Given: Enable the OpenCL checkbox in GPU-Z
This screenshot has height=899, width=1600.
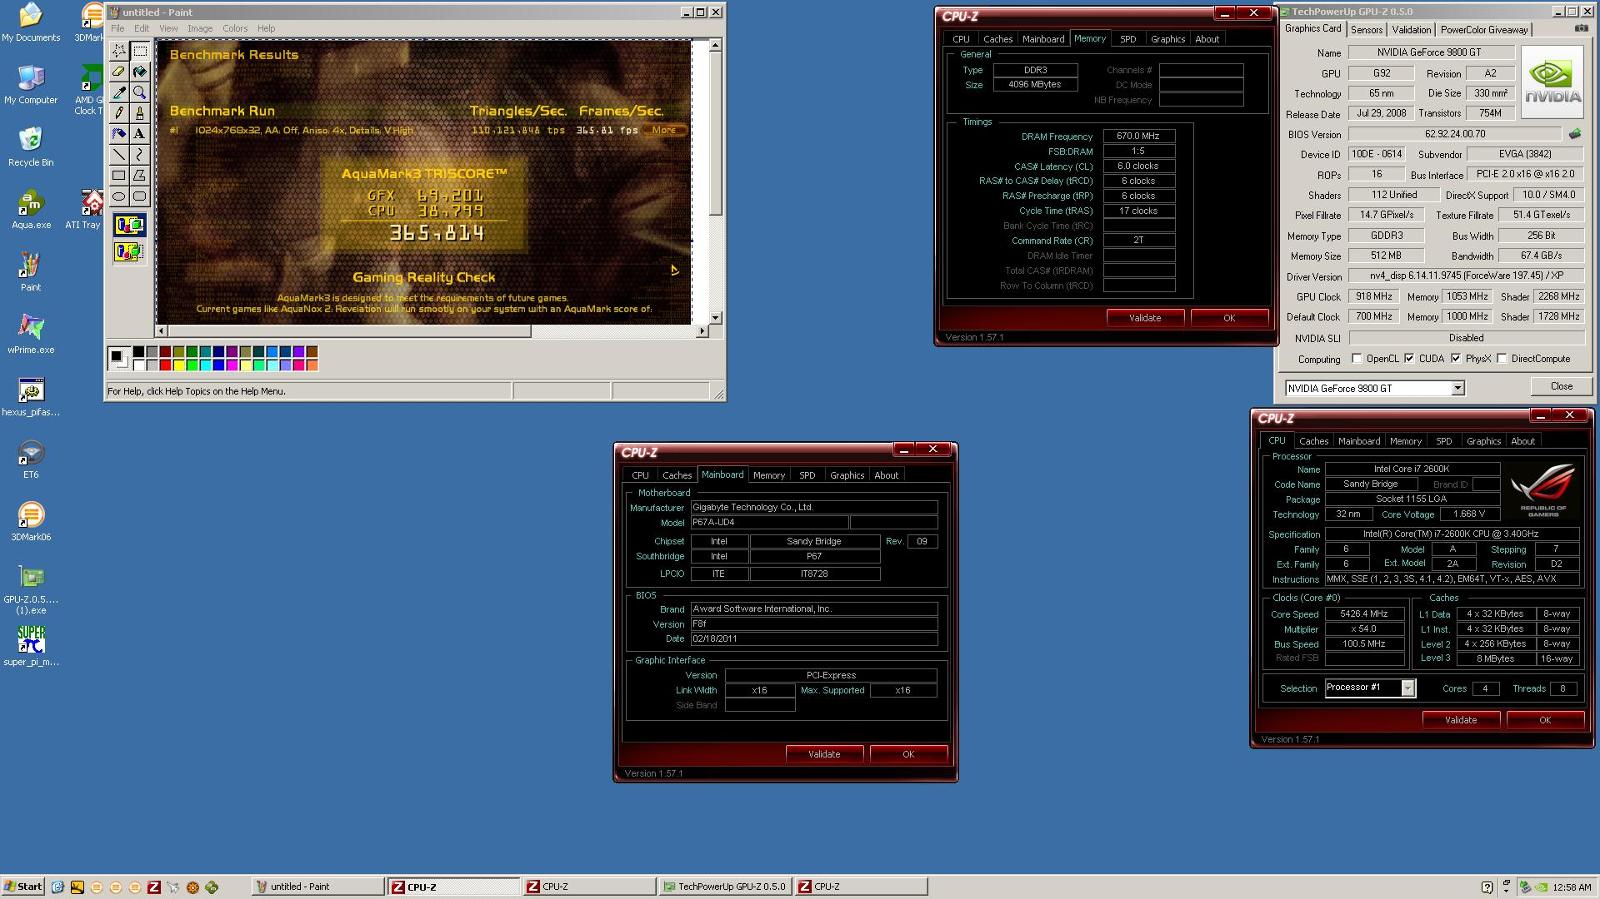Looking at the screenshot, I should click(1357, 358).
